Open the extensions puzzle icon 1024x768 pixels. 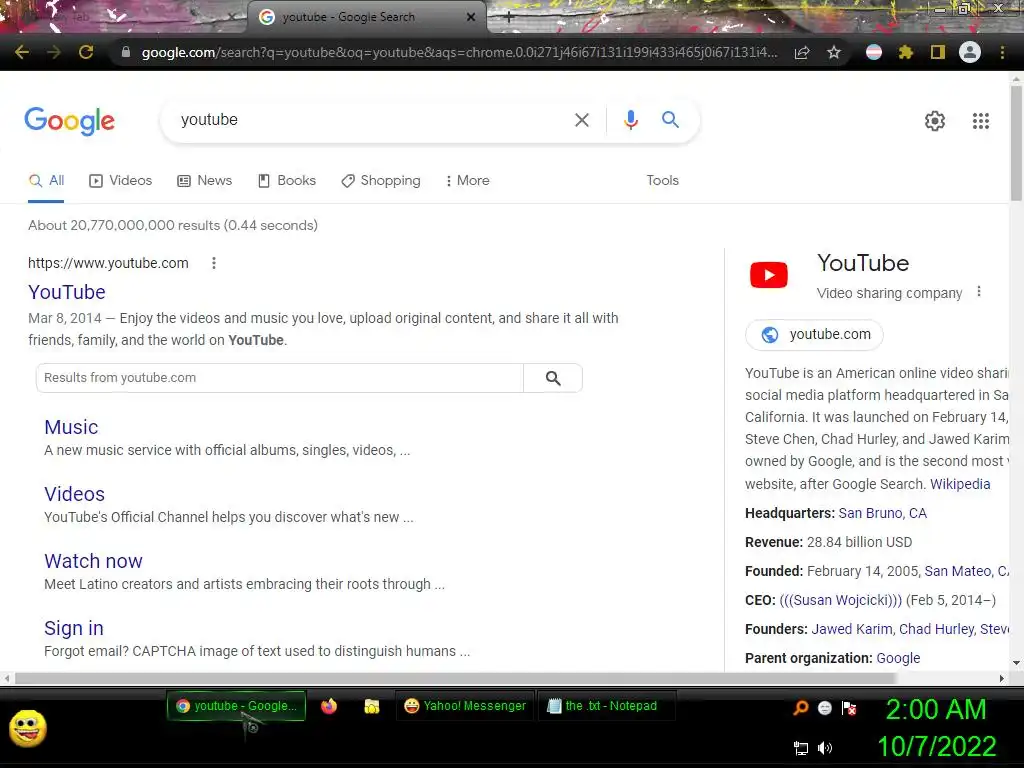pyautogui.click(x=905, y=52)
